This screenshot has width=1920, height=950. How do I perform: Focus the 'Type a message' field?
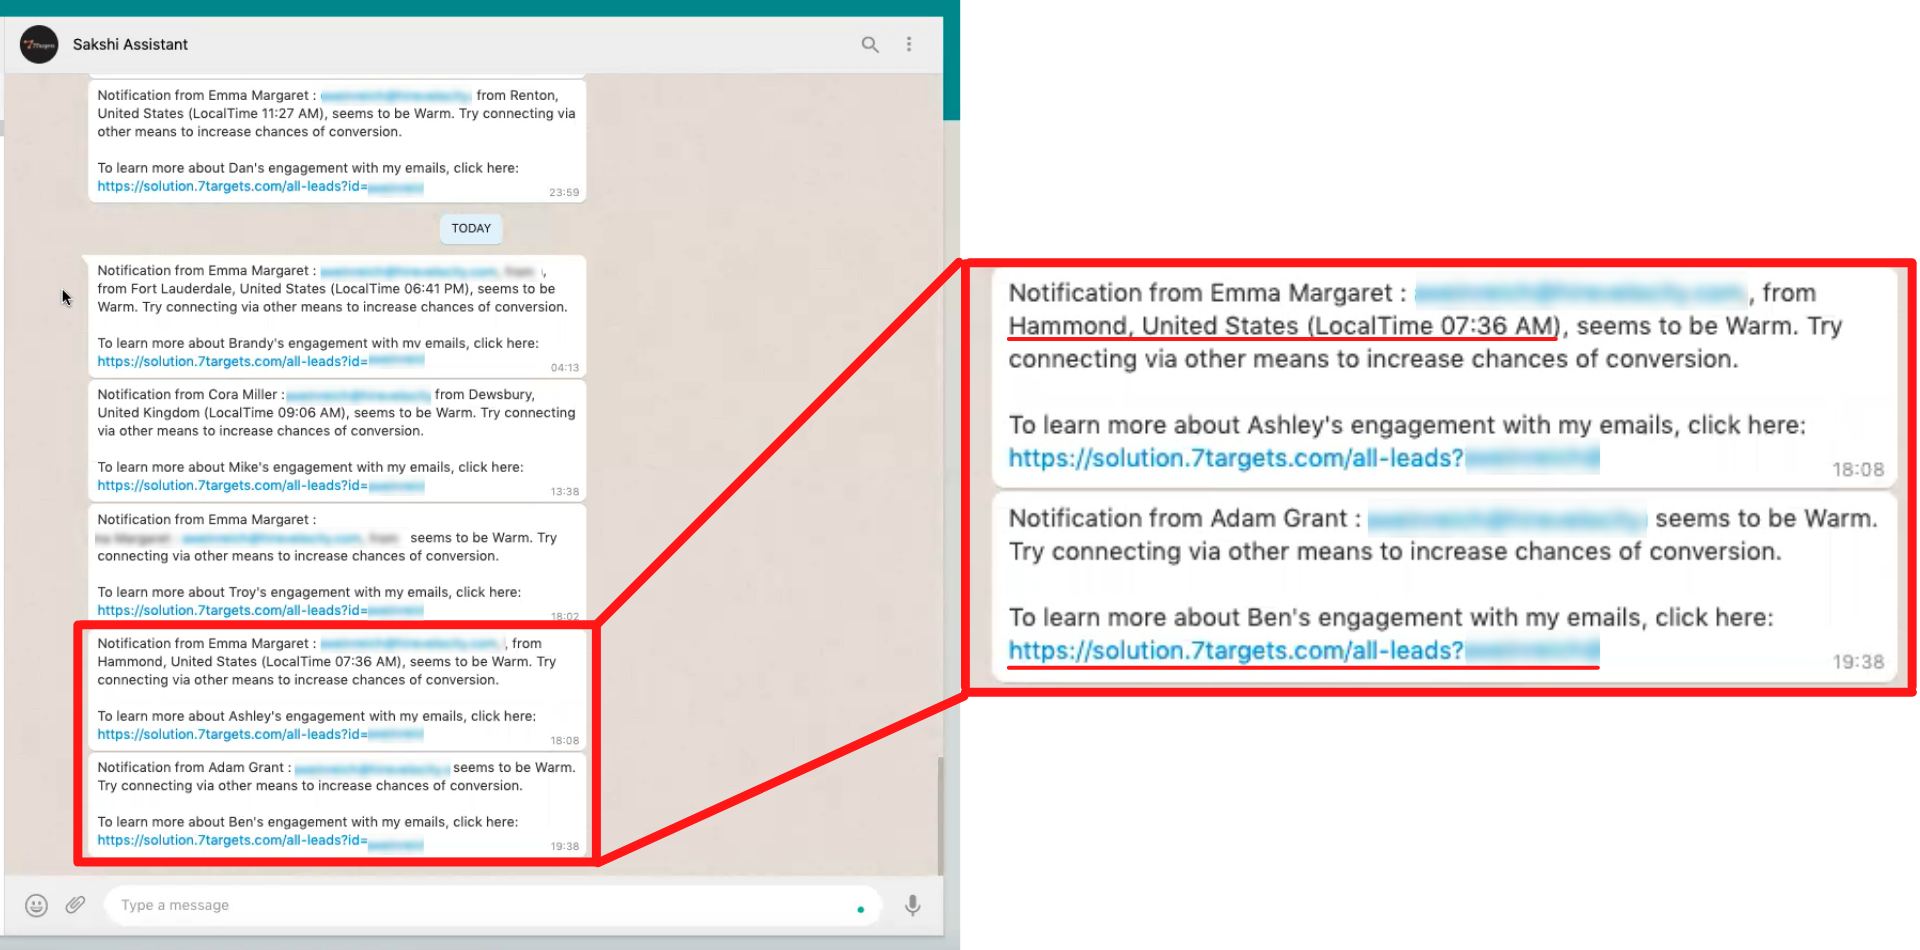click(480, 905)
